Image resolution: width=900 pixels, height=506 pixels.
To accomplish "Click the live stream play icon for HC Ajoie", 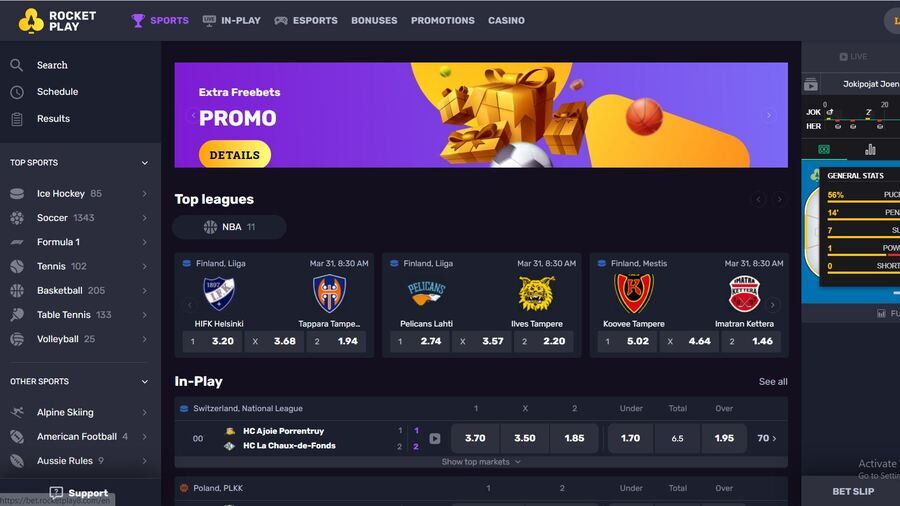I will tap(435, 438).
